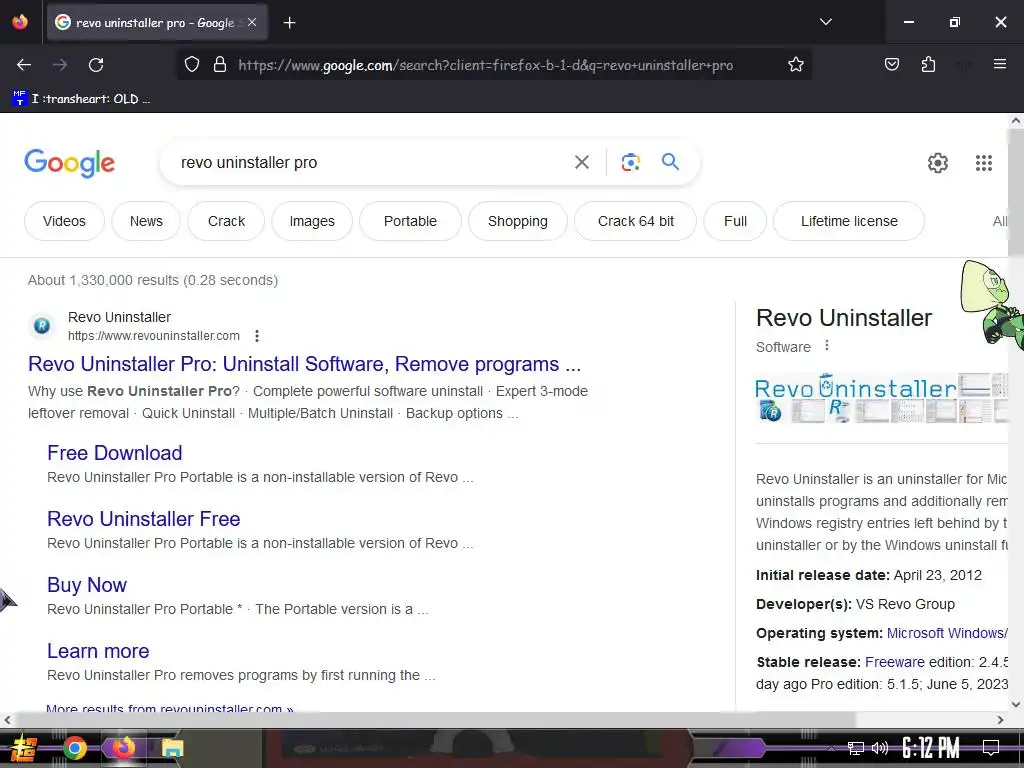Bookmark this page with the star
Screen dimensions: 1024x768
coord(795,65)
